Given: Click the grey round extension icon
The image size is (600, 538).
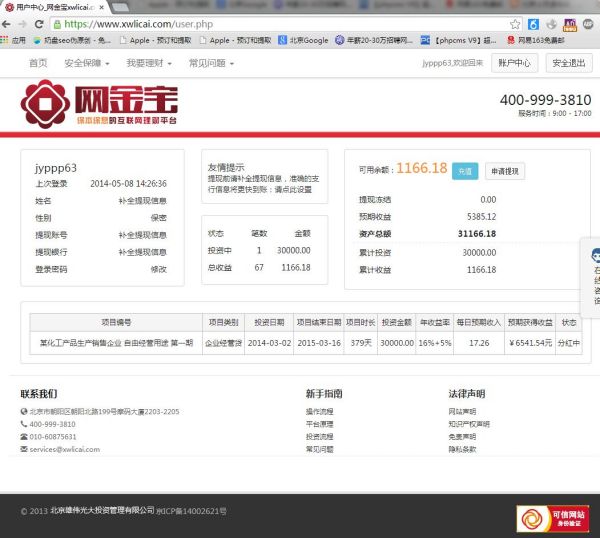Looking at the screenshot, I should coord(551,24).
